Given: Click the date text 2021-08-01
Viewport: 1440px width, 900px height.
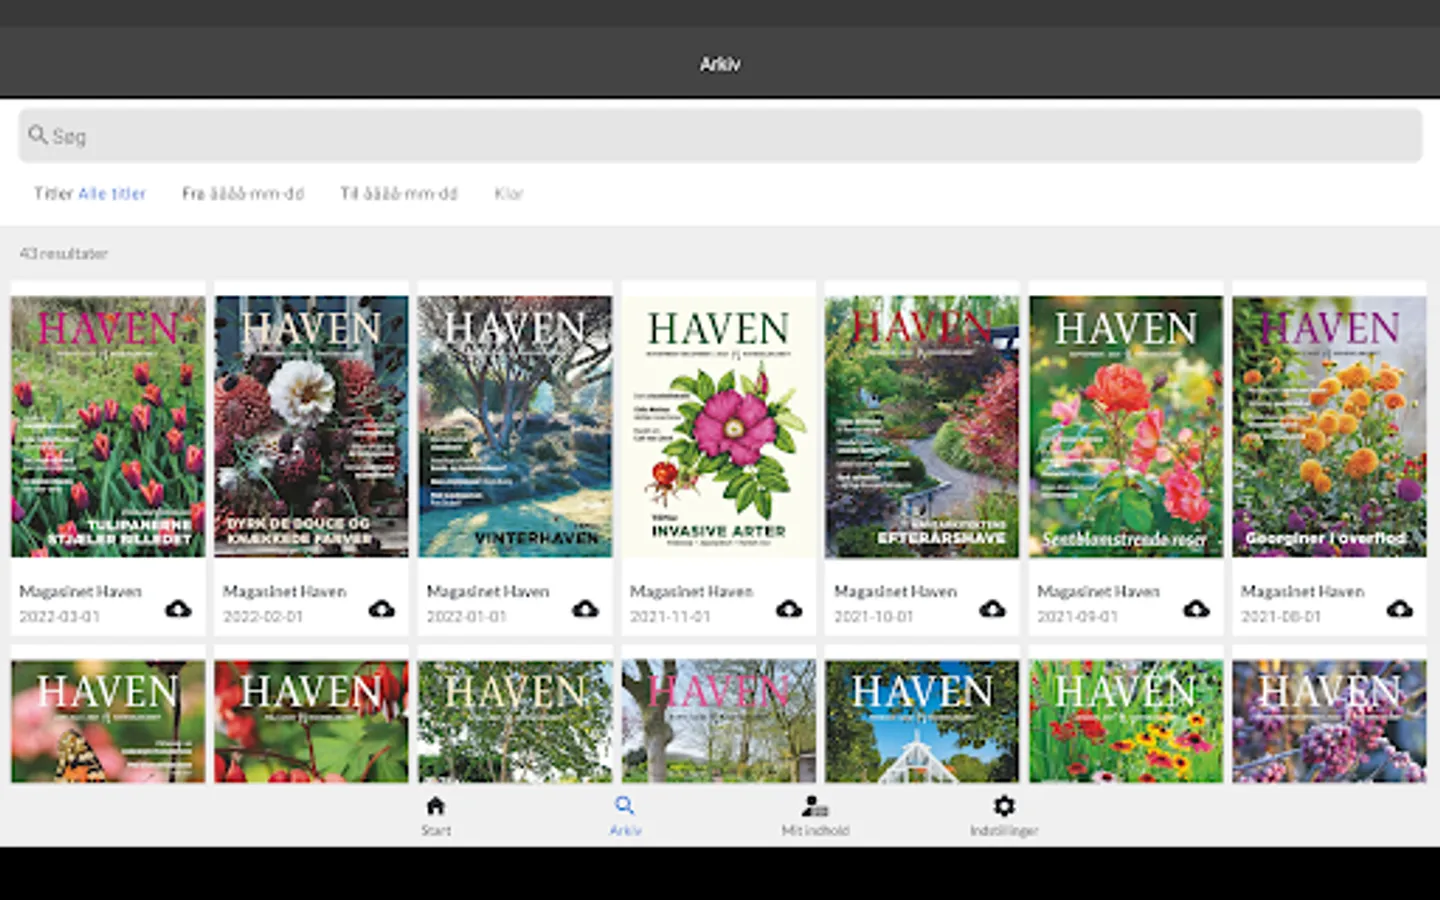Looking at the screenshot, I should [1281, 616].
